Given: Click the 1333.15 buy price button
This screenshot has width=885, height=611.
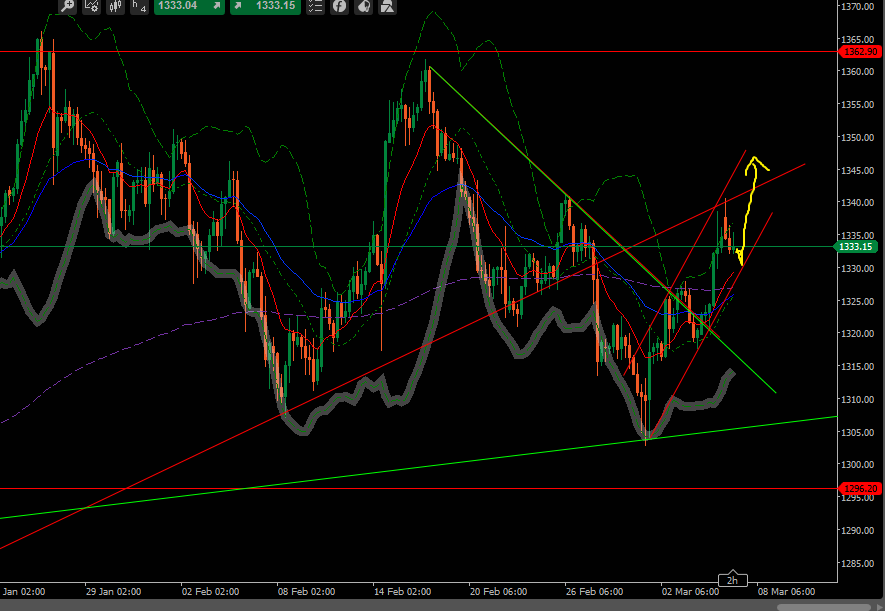Looking at the screenshot, I should tap(265, 6).
